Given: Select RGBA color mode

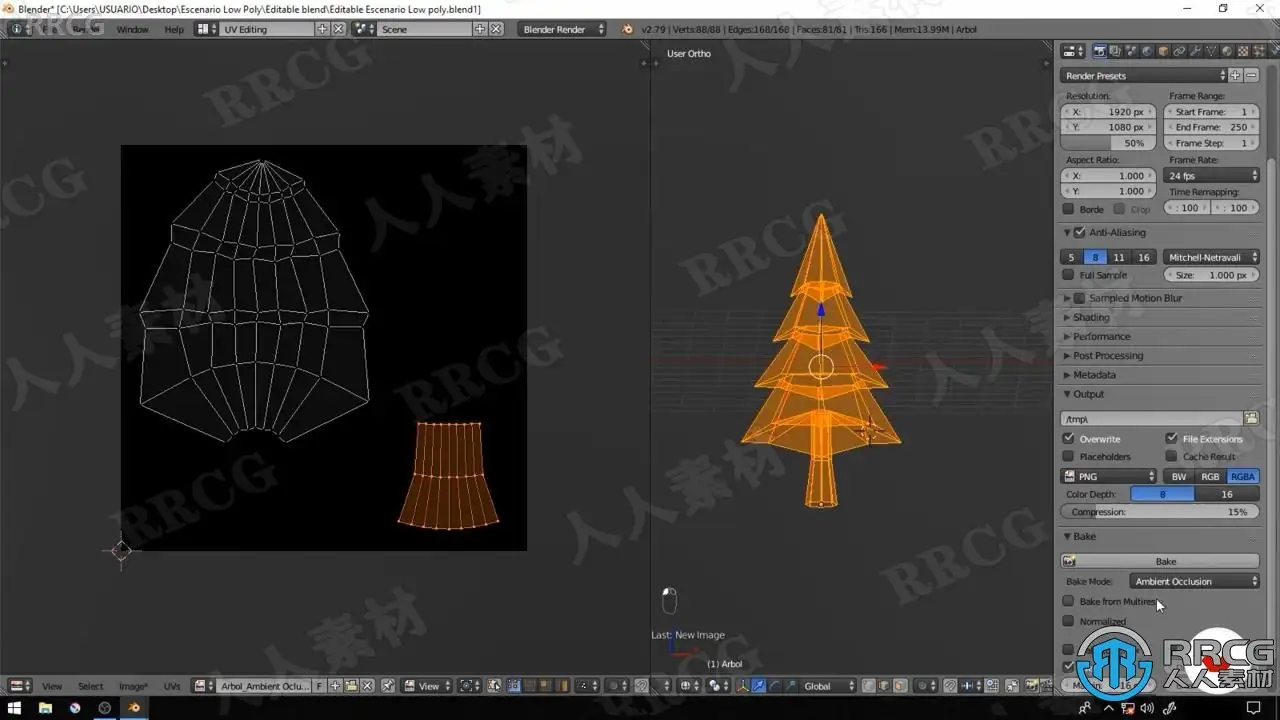Looking at the screenshot, I should point(1243,477).
